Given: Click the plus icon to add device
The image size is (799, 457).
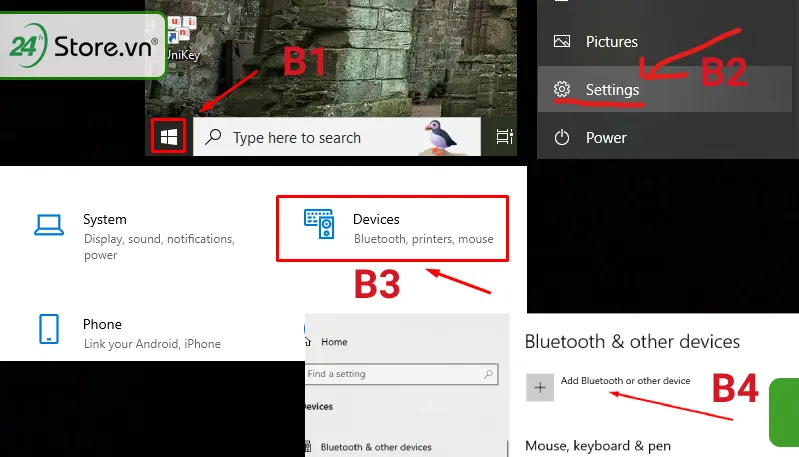Looking at the screenshot, I should click(x=540, y=388).
